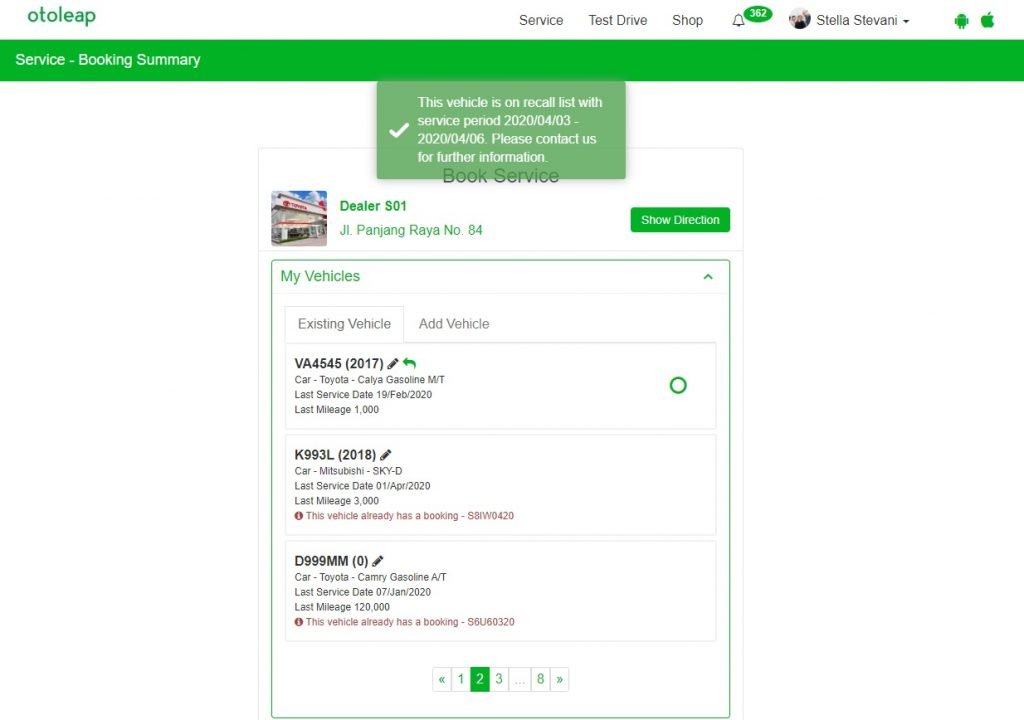1024x720 pixels.
Task: Open Stella Stevani user dropdown
Action: click(x=850, y=20)
